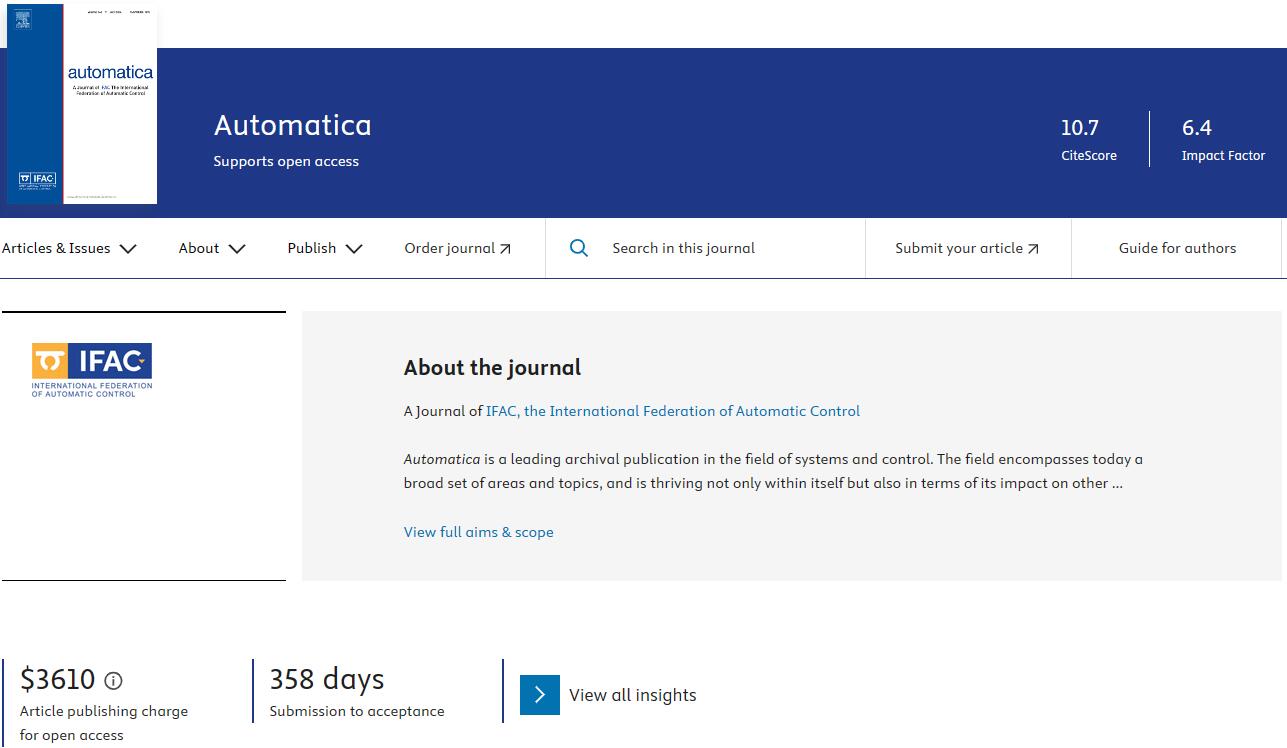The image size is (1287, 748).
Task: Open Submit your article link
Action: [x=967, y=248]
